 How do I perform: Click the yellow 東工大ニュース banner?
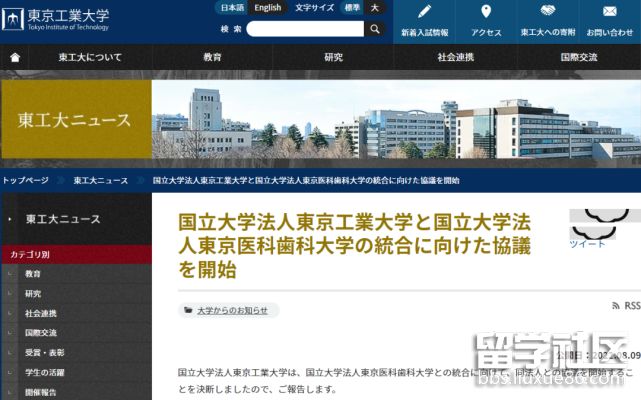[x=76, y=119]
